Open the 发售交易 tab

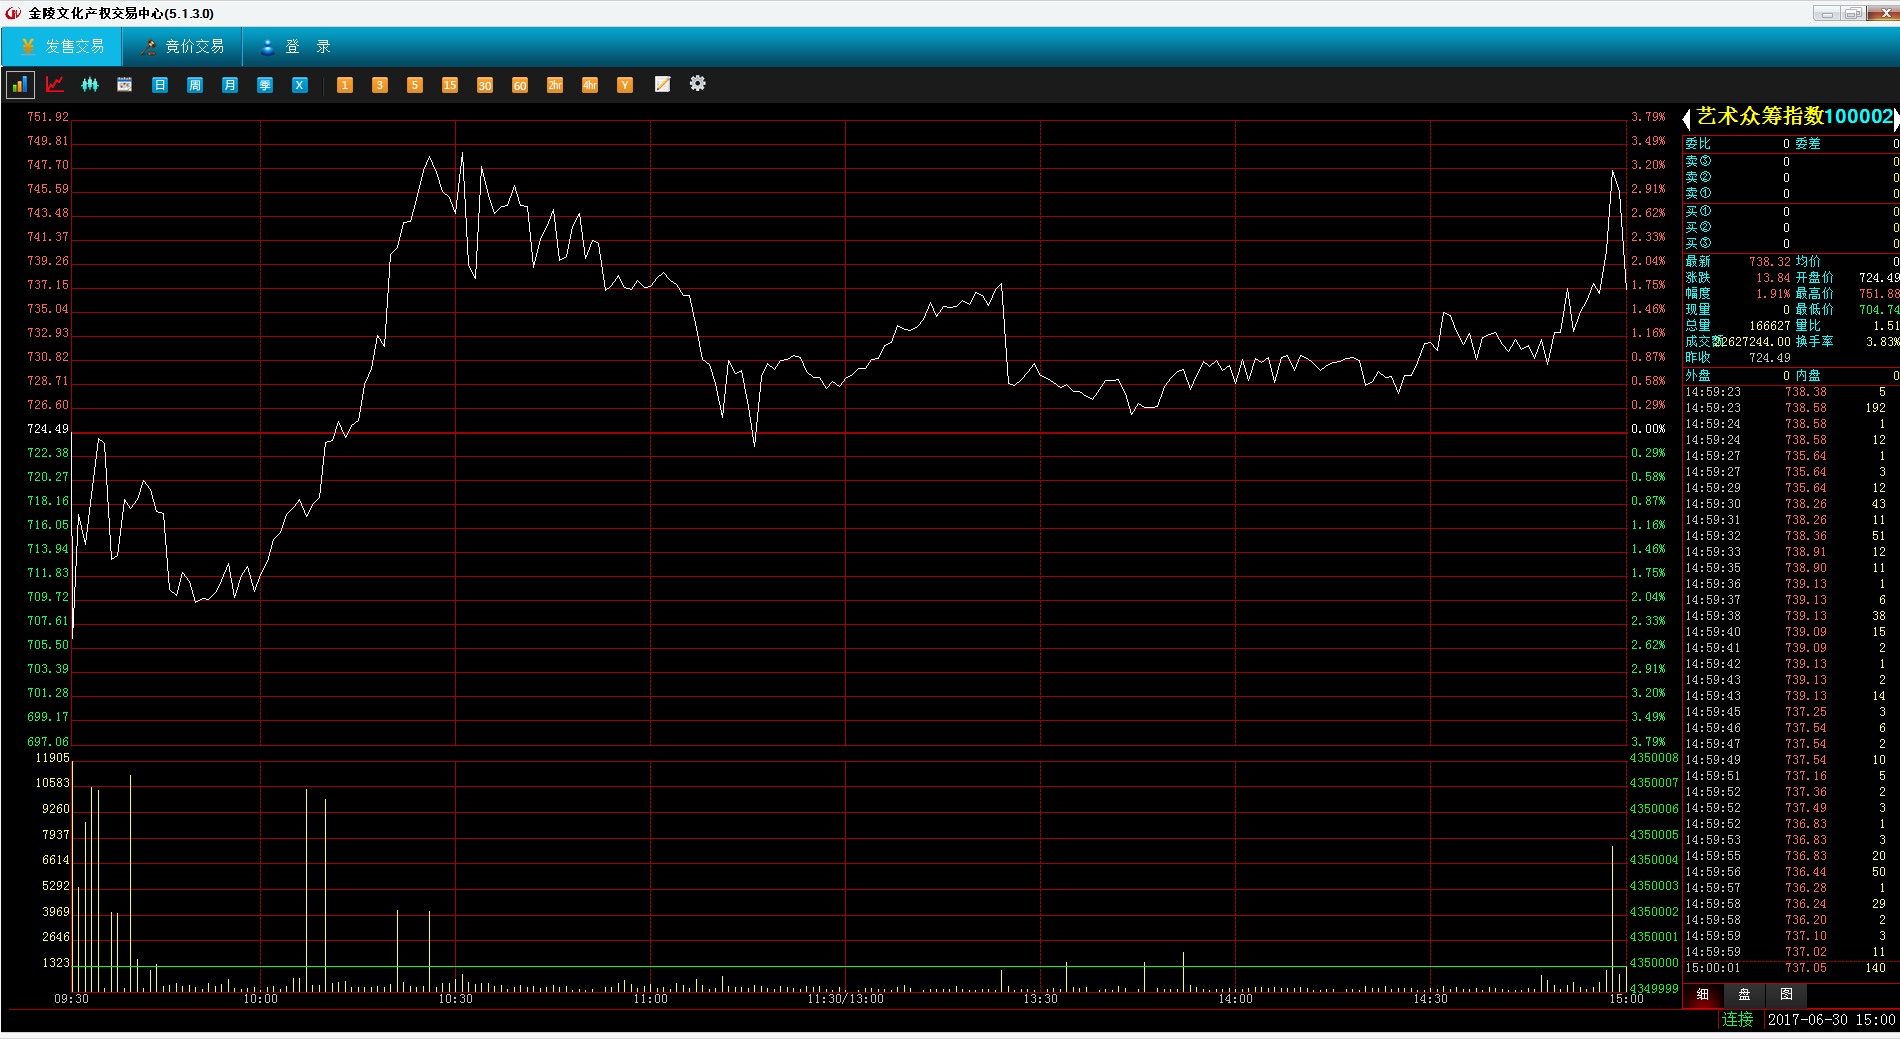click(62, 47)
